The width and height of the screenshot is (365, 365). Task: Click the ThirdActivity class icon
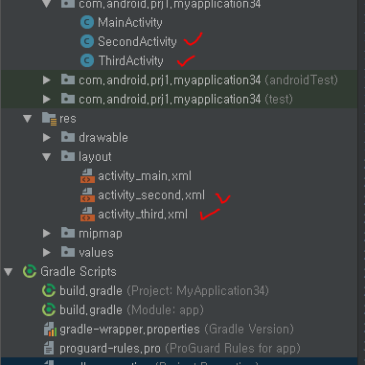tap(87, 61)
